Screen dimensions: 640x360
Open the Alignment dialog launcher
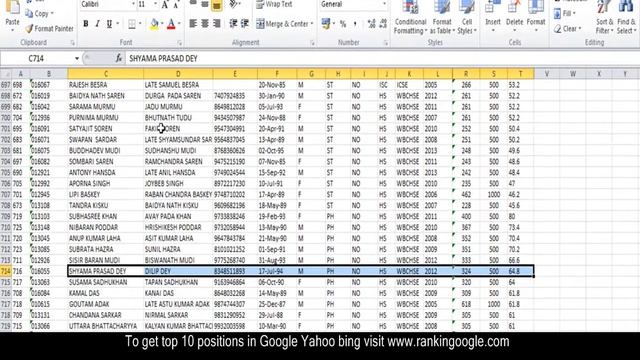tap(312, 42)
